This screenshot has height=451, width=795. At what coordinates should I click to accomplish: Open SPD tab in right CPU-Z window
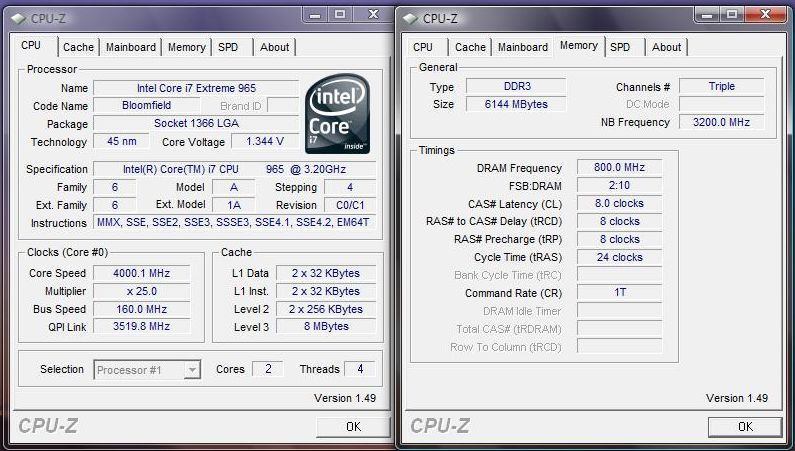tap(620, 47)
